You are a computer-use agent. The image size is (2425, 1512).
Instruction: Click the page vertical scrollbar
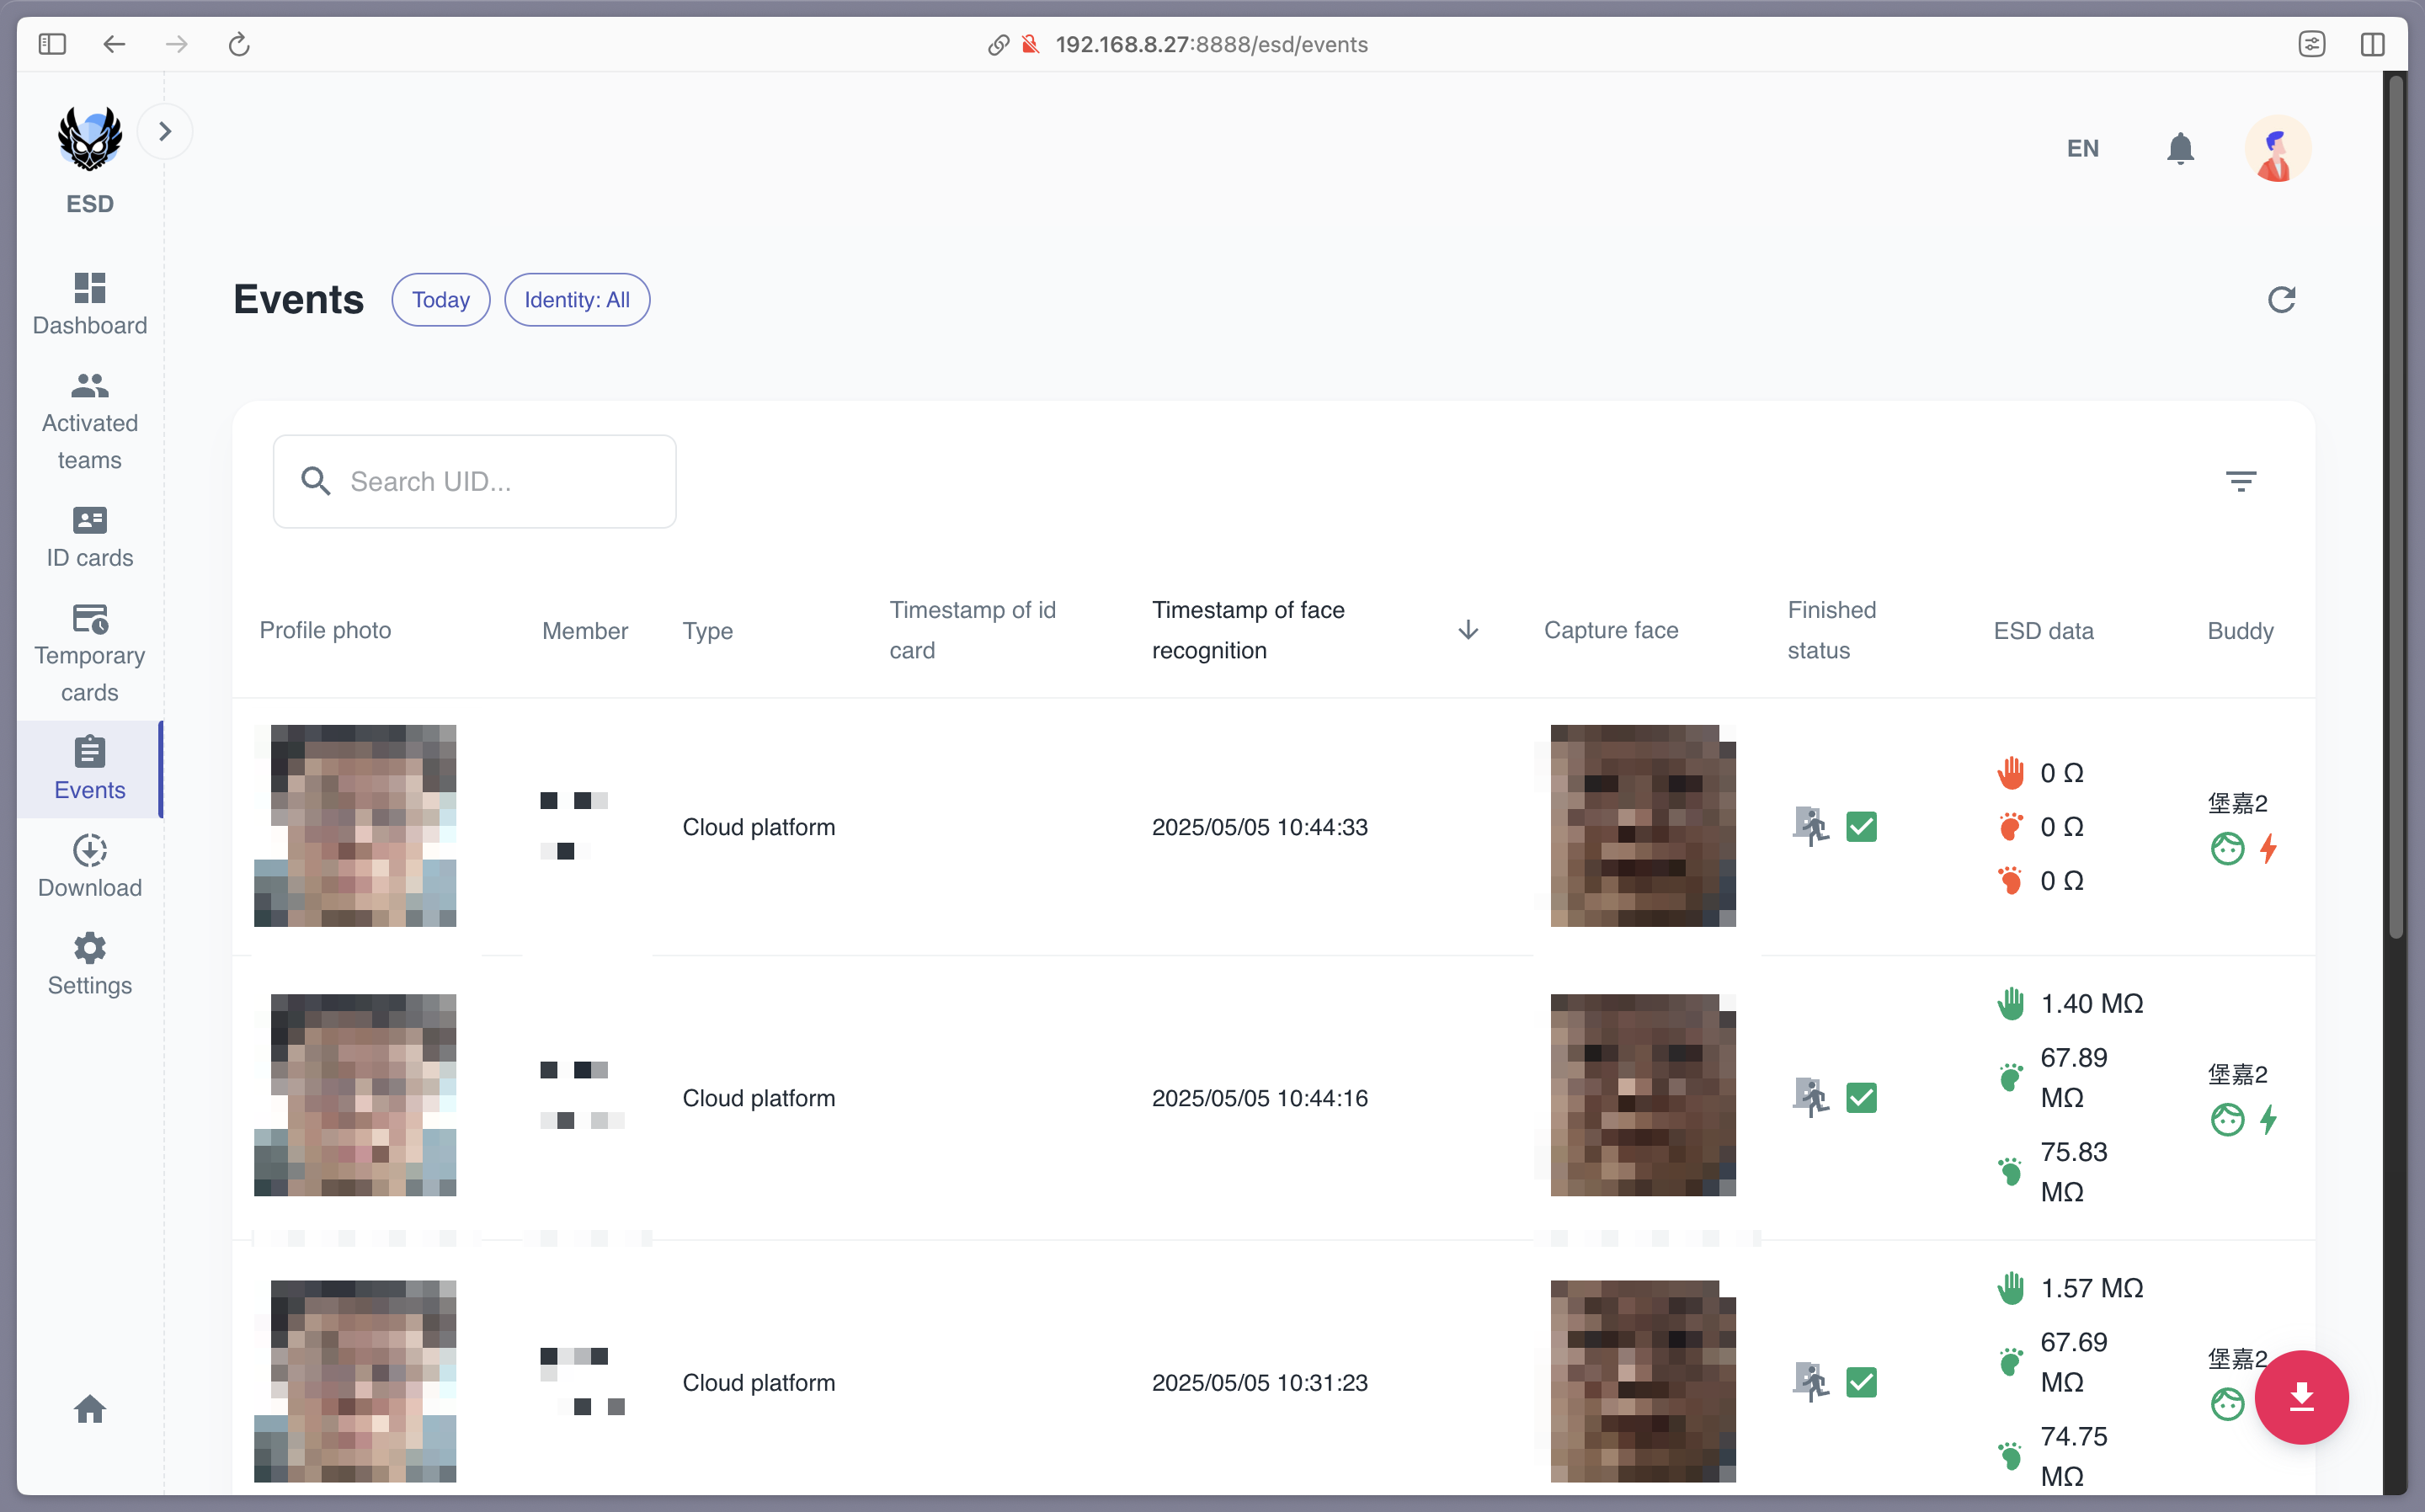[2395, 500]
